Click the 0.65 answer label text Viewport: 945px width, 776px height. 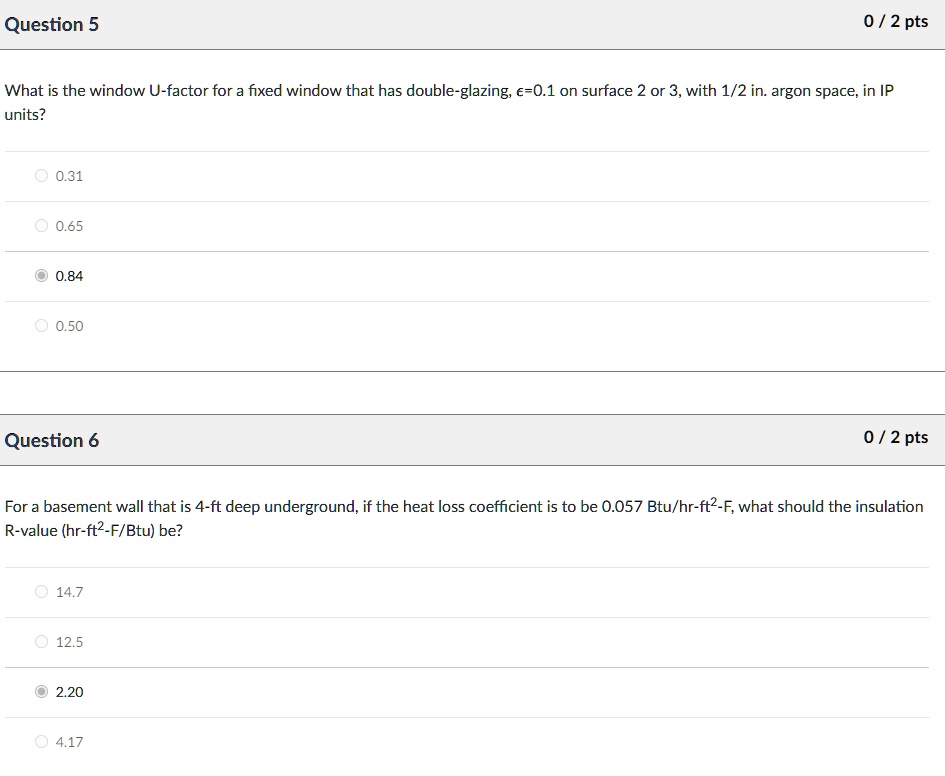pyautogui.click(x=69, y=226)
